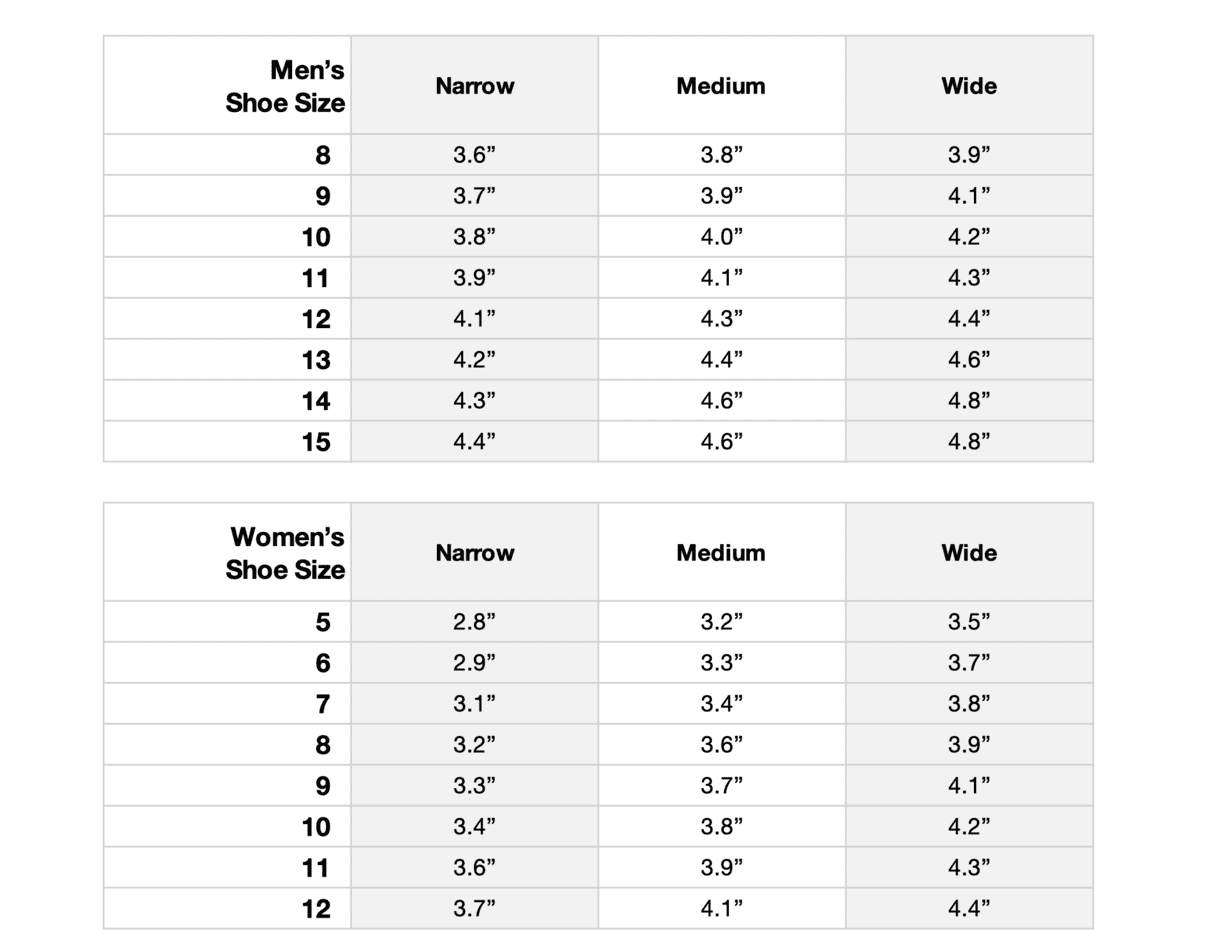This screenshot has width=1212, height=952.
Task: Select men's size 12 wide width cell
Action: point(969,319)
